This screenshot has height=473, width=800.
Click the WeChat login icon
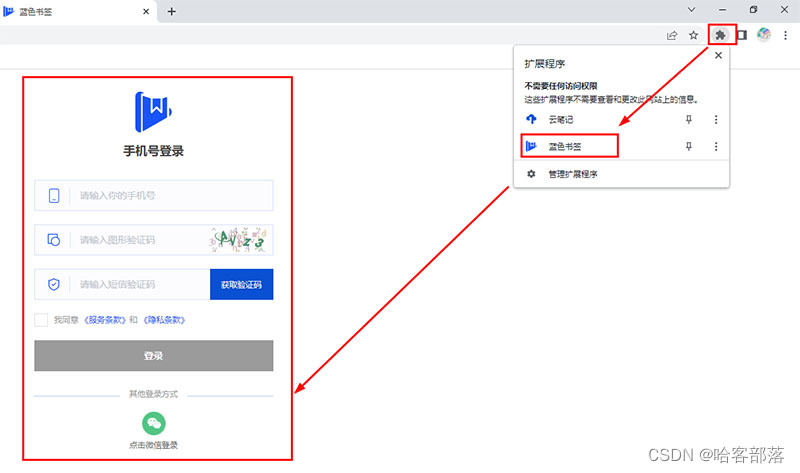(x=154, y=423)
